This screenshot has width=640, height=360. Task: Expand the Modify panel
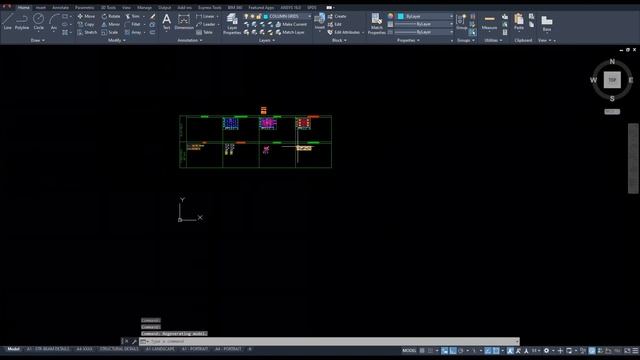pyautogui.click(x=117, y=40)
